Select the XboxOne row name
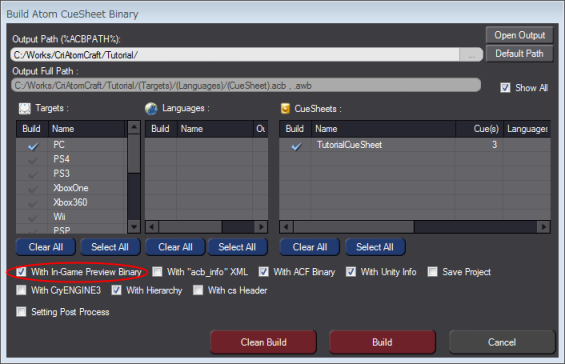The image size is (565, 364). pyautogui.click(x=71, y=188)
